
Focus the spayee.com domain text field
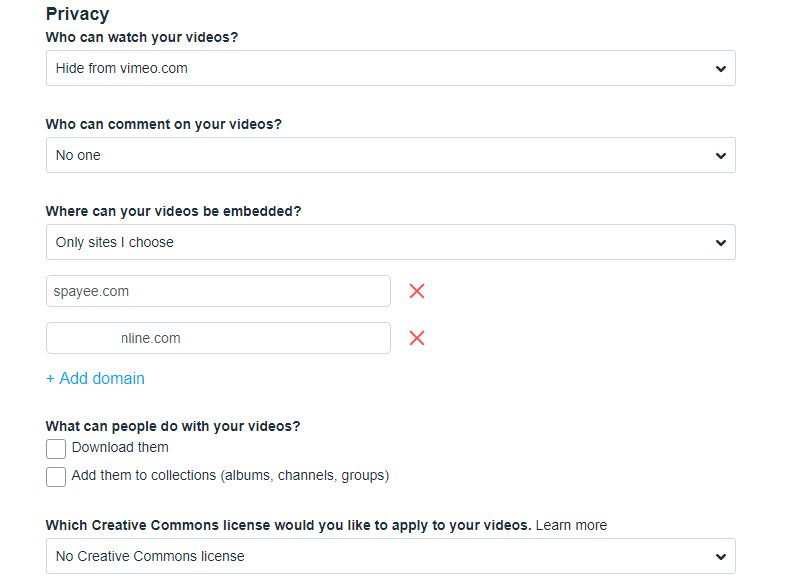[218, 291]
